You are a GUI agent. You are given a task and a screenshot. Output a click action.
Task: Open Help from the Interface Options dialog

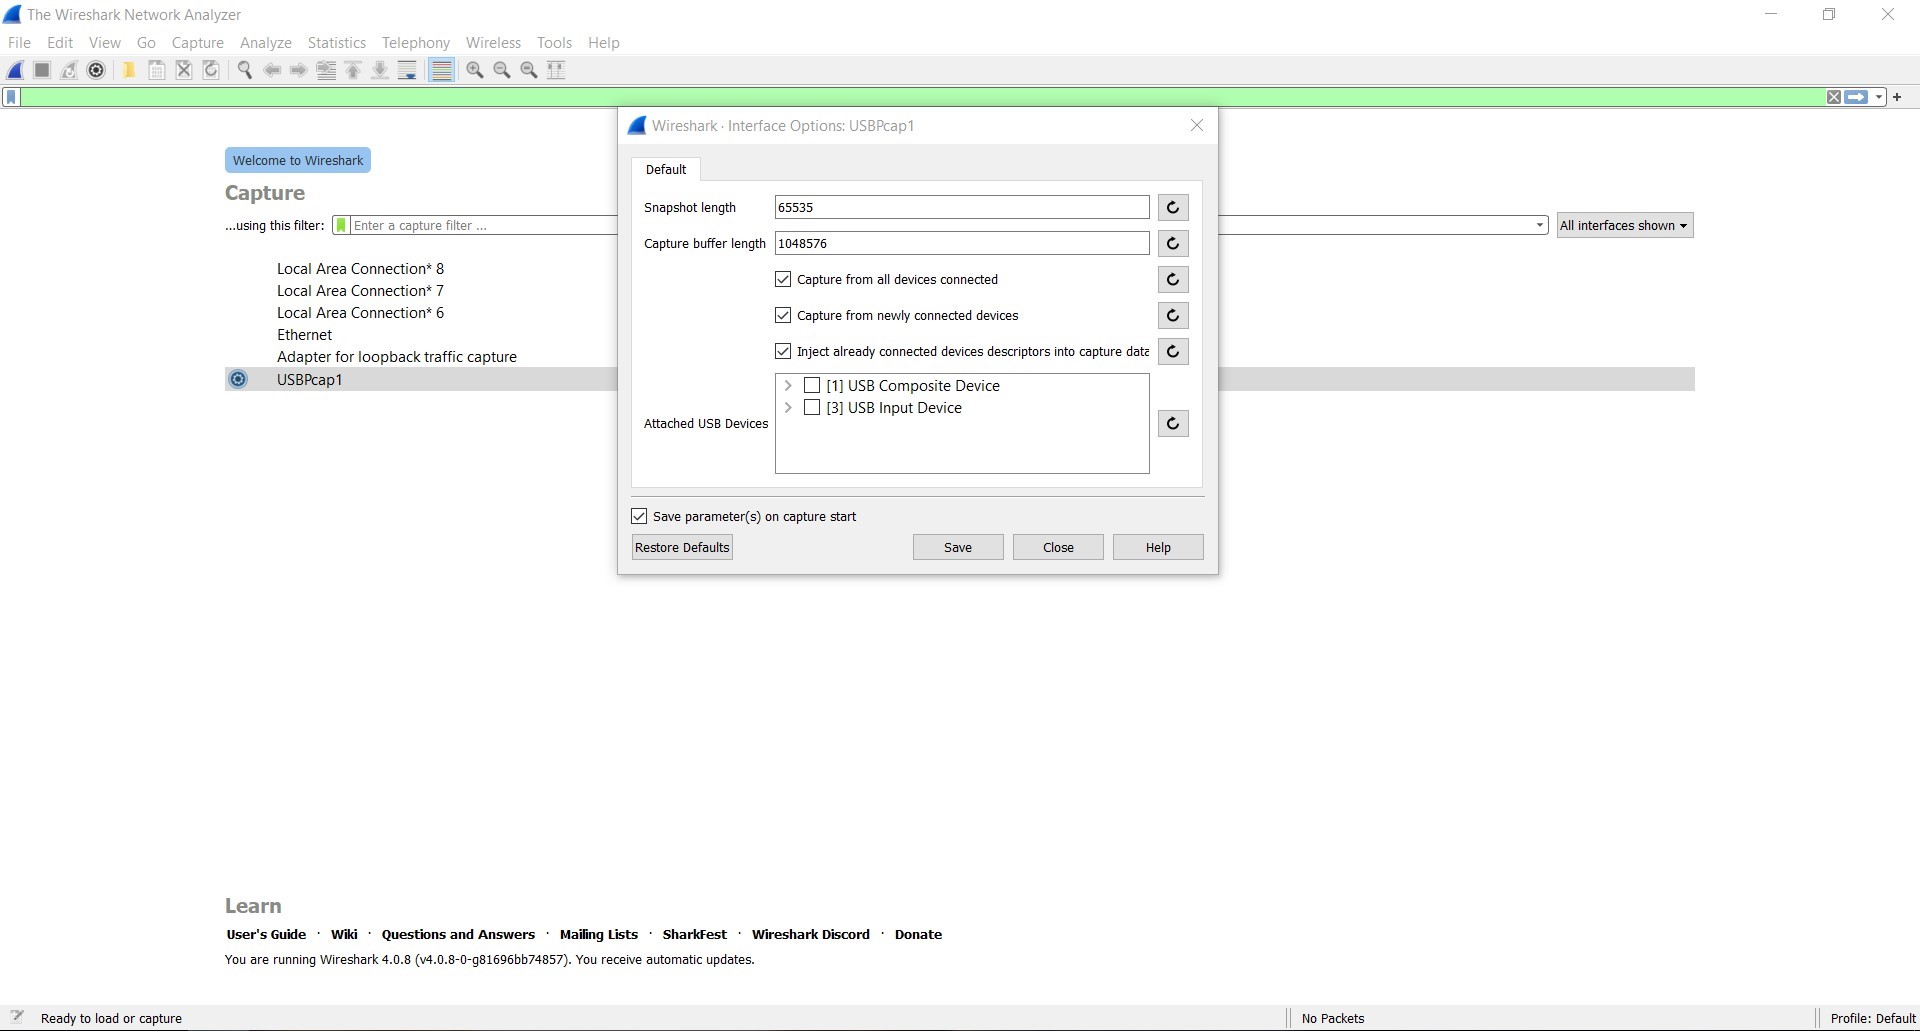(x=1158, y=547)
